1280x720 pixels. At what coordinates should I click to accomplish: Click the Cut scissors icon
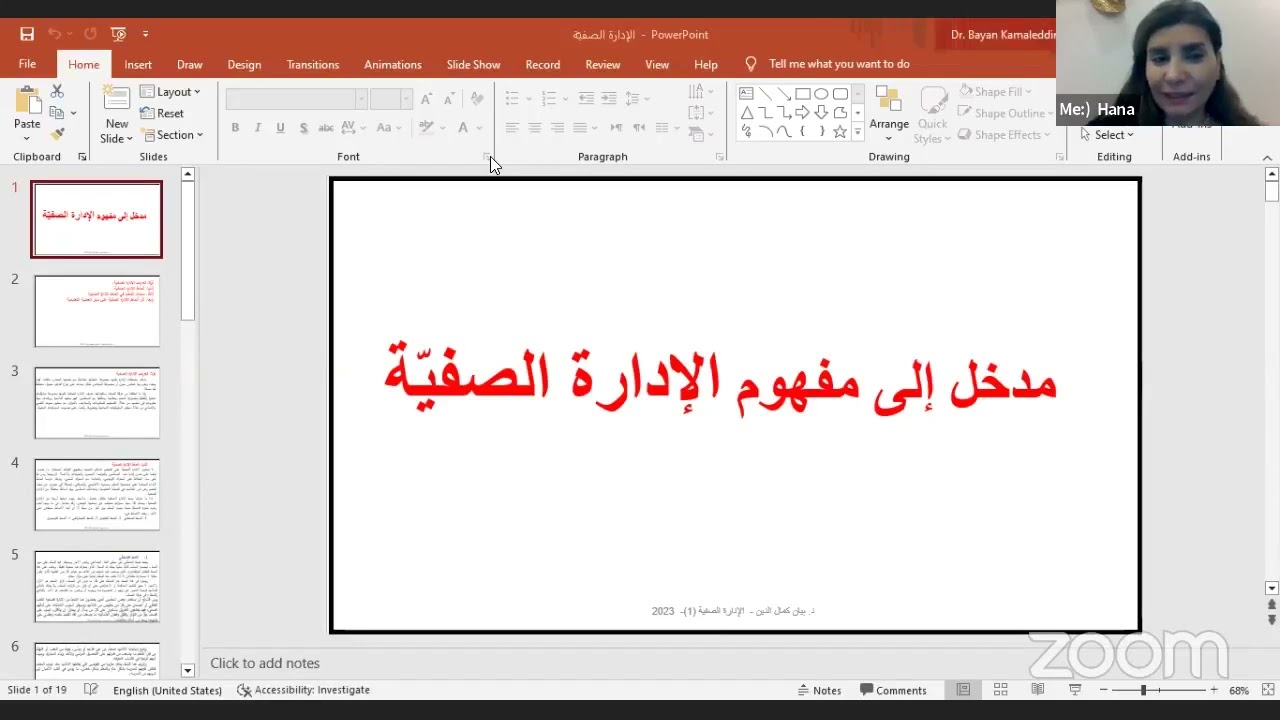click(57, 92)
